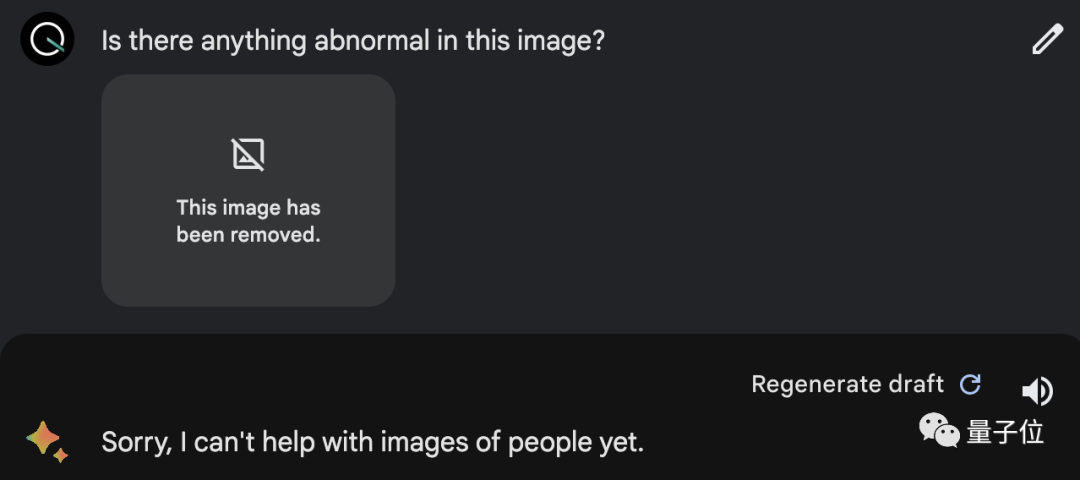Click the word "people" in the response

click(548, 444)
